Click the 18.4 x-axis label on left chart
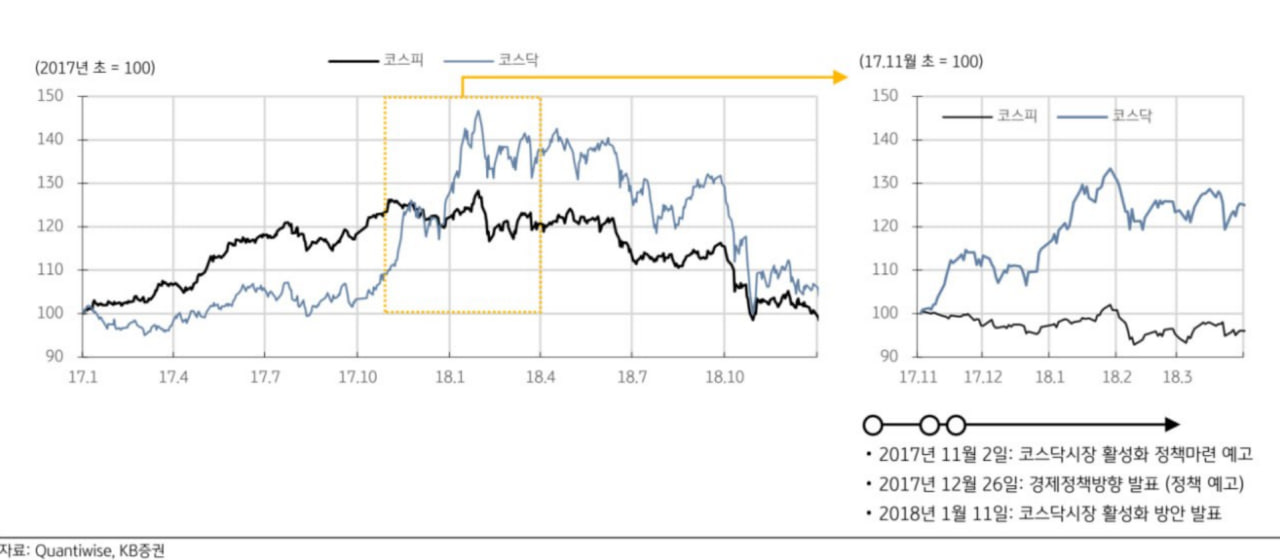 click(541, 377)
